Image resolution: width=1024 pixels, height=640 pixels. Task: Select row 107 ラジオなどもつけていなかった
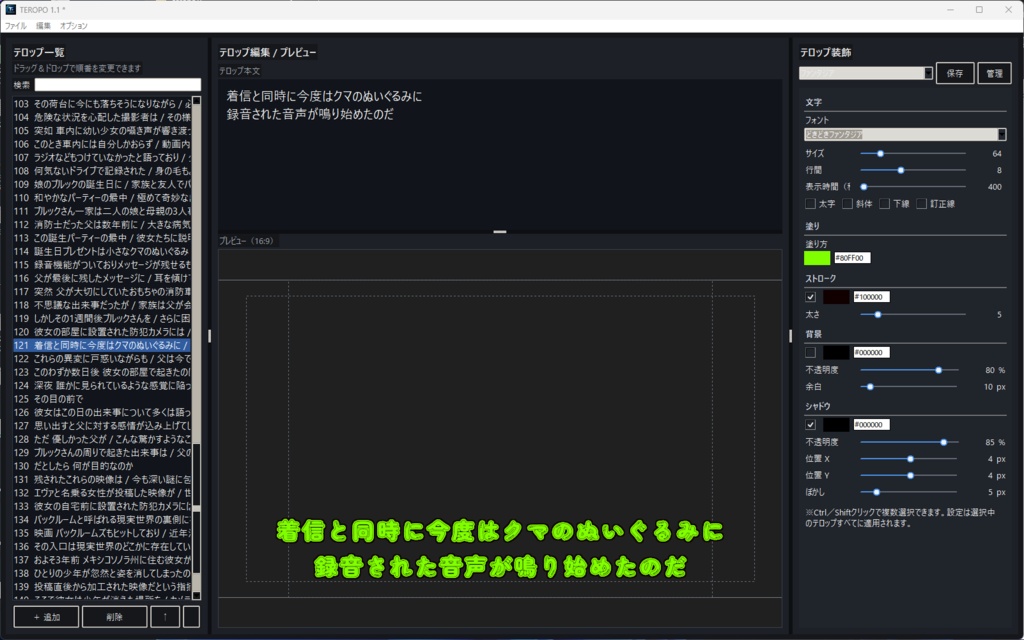pyautogui.click(x=103, y=157)
